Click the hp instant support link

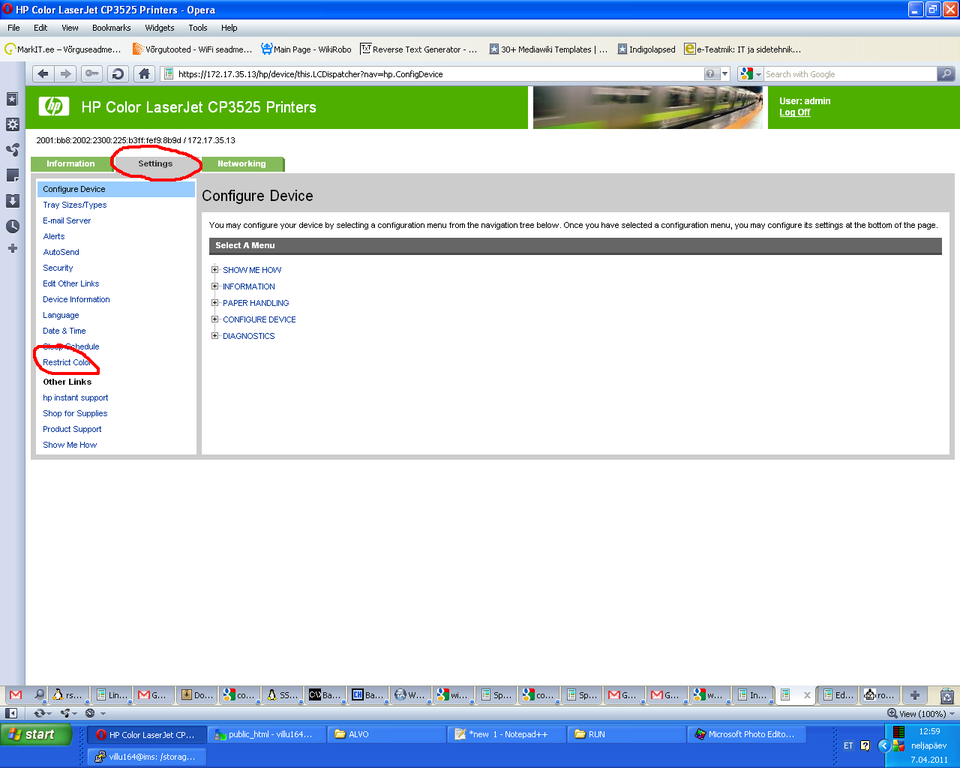coord(75,397)
